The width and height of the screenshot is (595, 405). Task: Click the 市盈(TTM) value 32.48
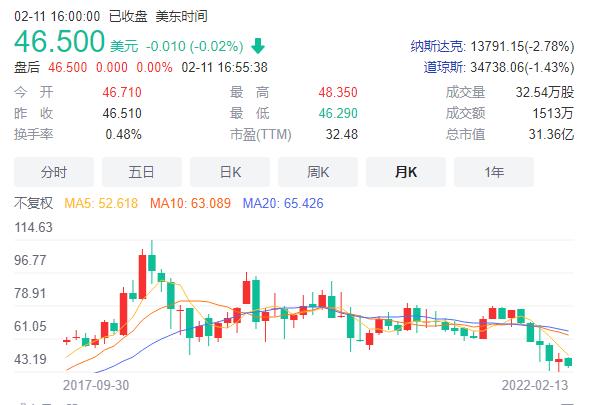pyautogui.click(x=342, y=134)
